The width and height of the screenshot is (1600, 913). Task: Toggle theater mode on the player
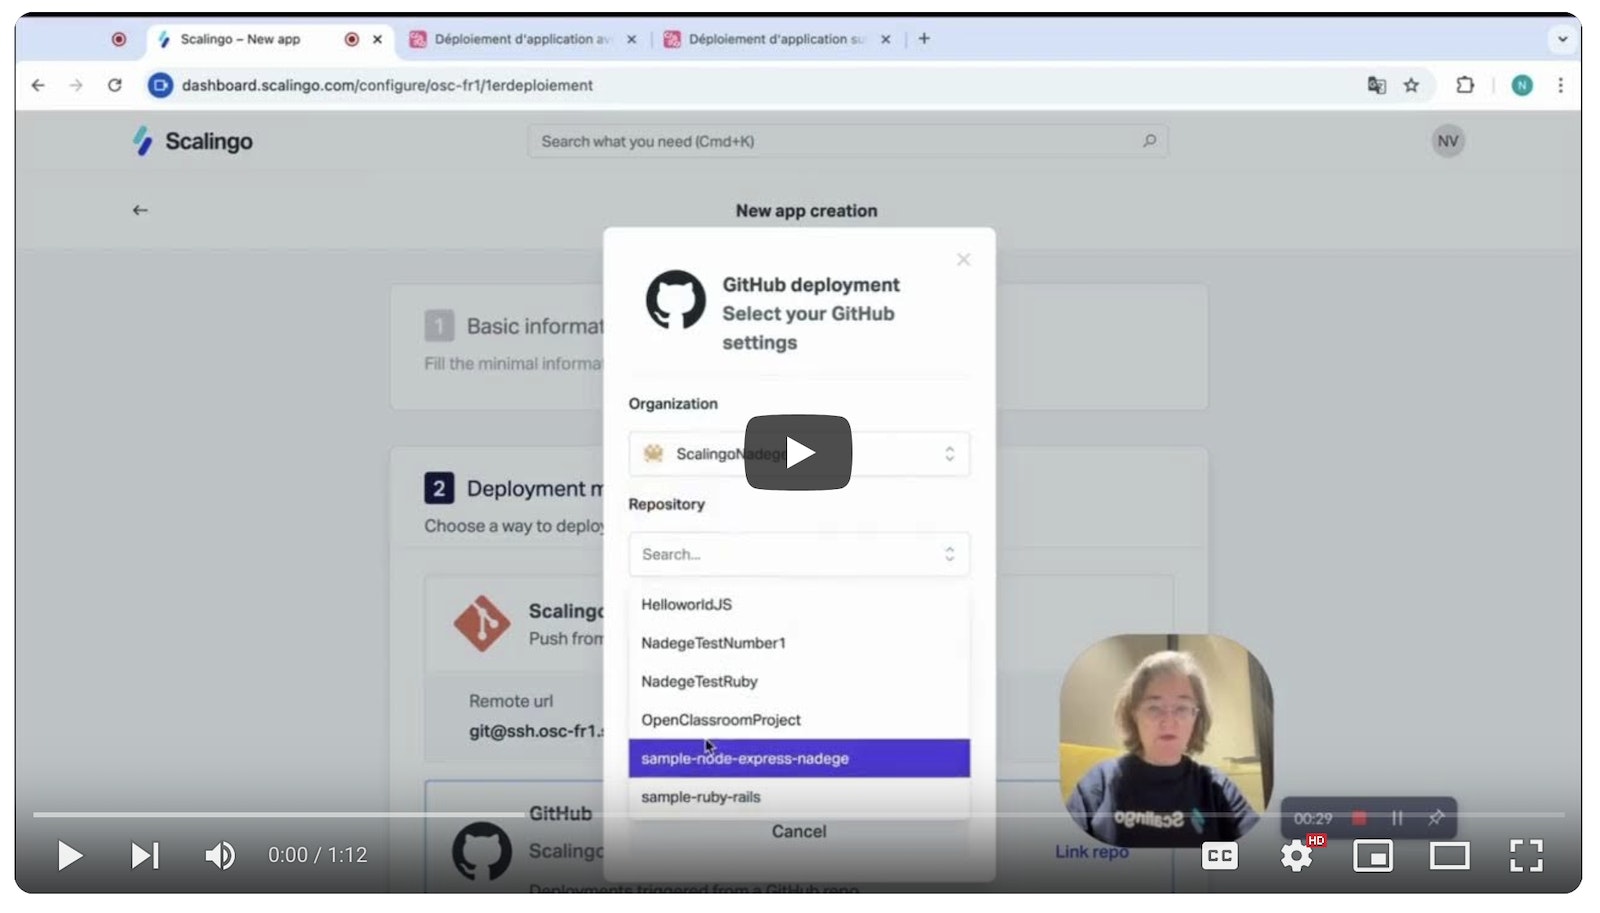1448,856
